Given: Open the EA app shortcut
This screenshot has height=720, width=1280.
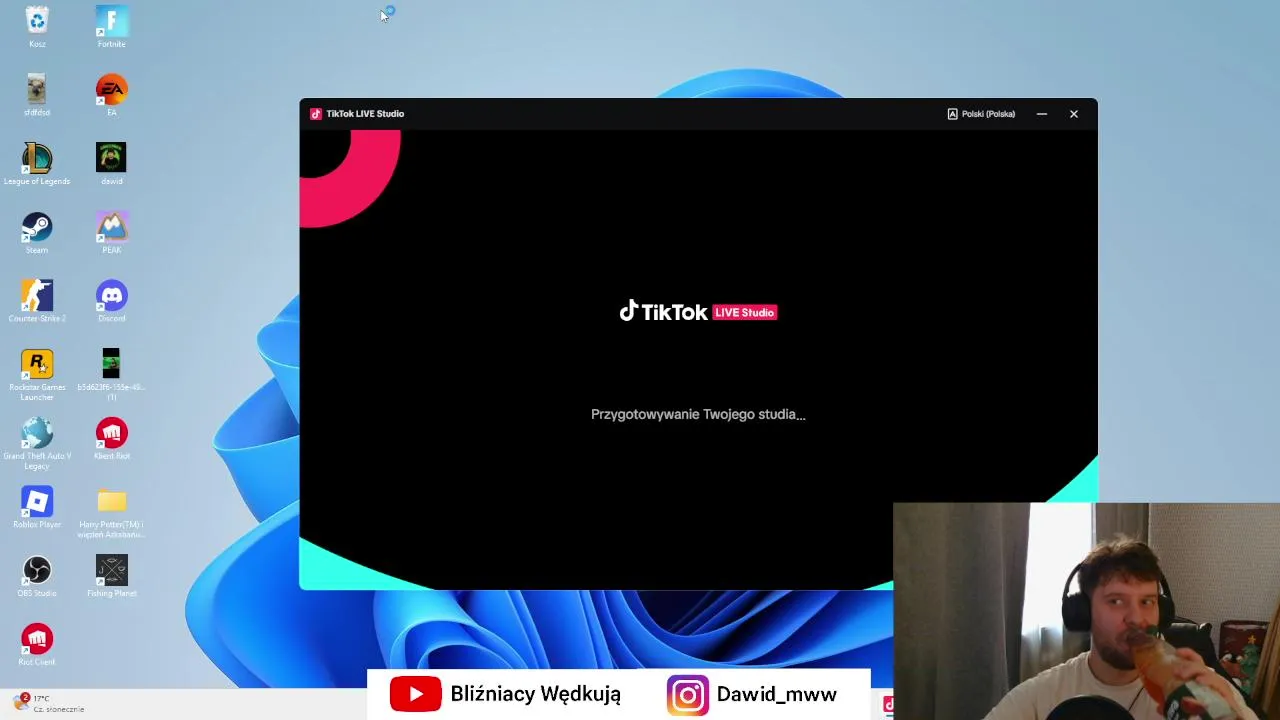Looking at the screenshot, I should 111,95.
